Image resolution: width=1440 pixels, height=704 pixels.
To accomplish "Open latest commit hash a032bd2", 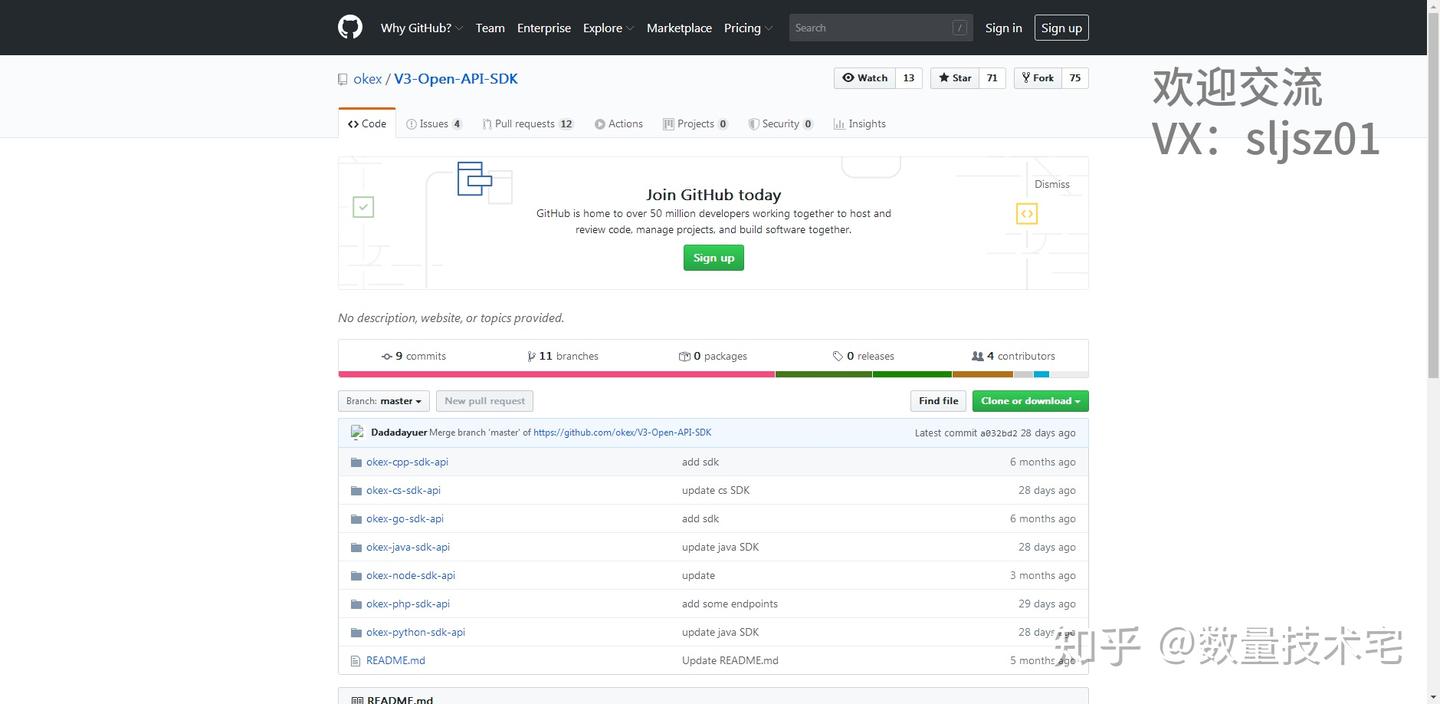I will 998,433.
